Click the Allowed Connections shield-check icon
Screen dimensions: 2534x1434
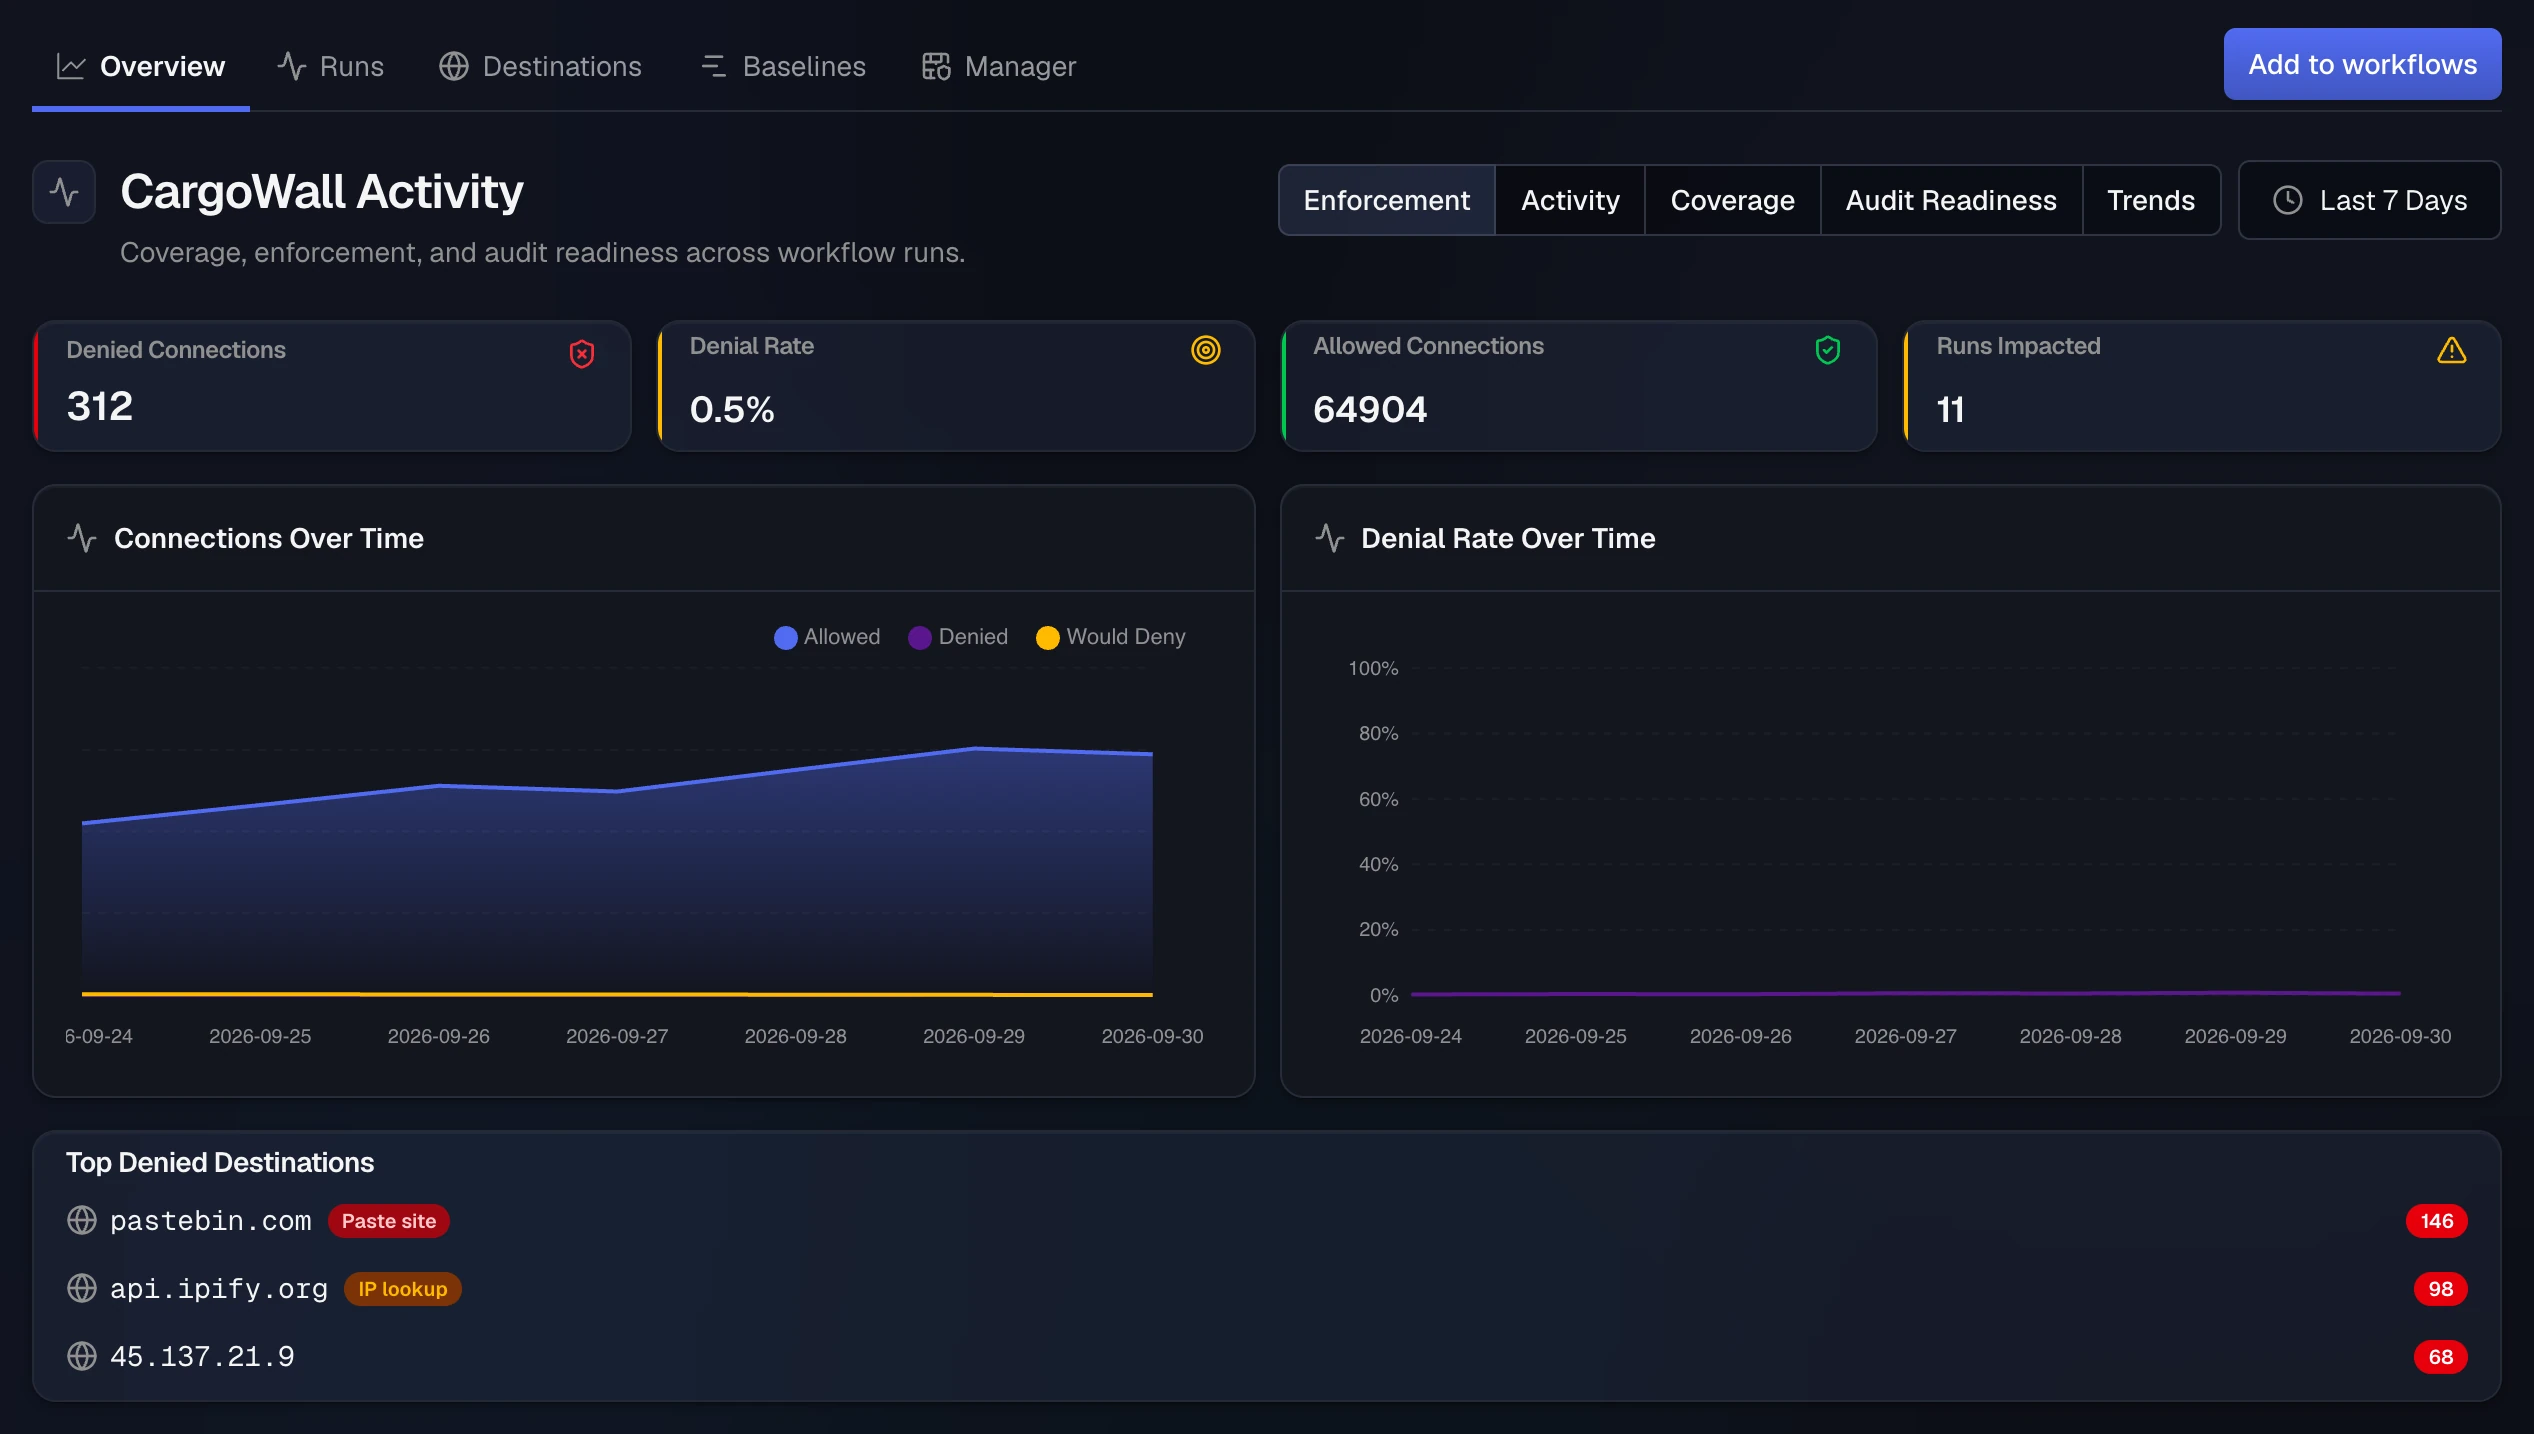[1828, 350]
